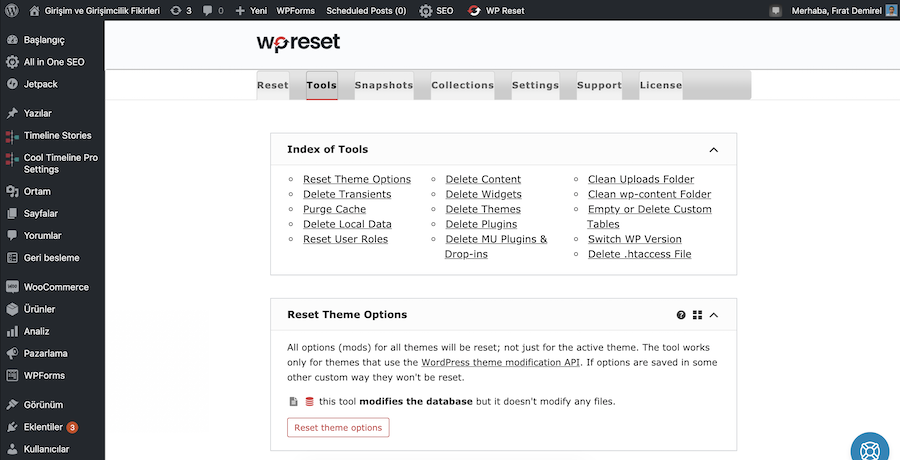Click the Reset theme options button
Image resolution: width=900 pixels, height=460 pixels.
tap(338, 427)
